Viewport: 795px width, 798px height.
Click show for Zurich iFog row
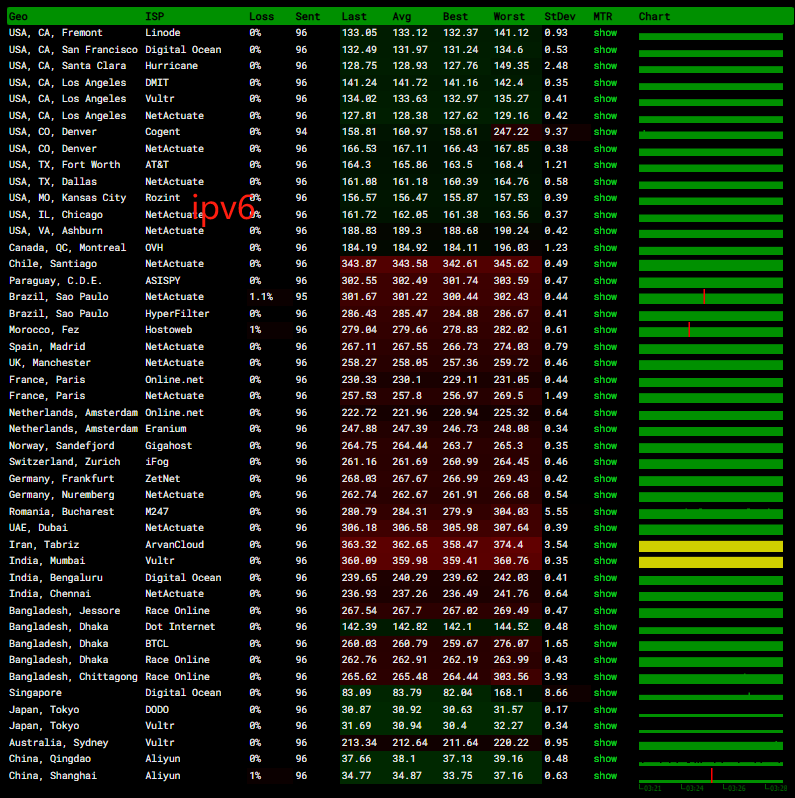pyautogui.click(x=605, y=462)
